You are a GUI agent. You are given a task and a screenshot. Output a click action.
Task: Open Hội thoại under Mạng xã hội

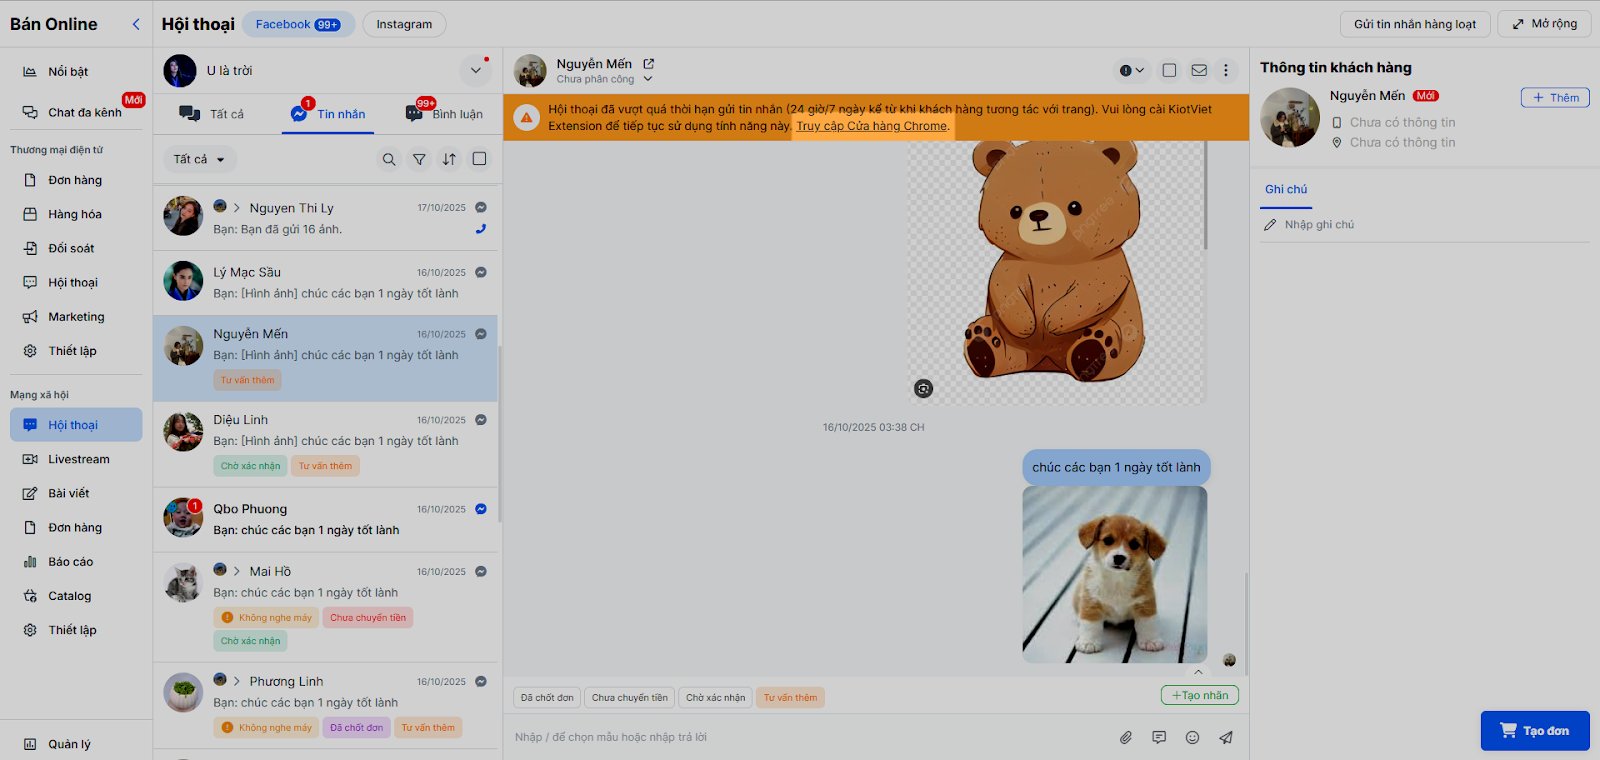click(x=76, y=425)
